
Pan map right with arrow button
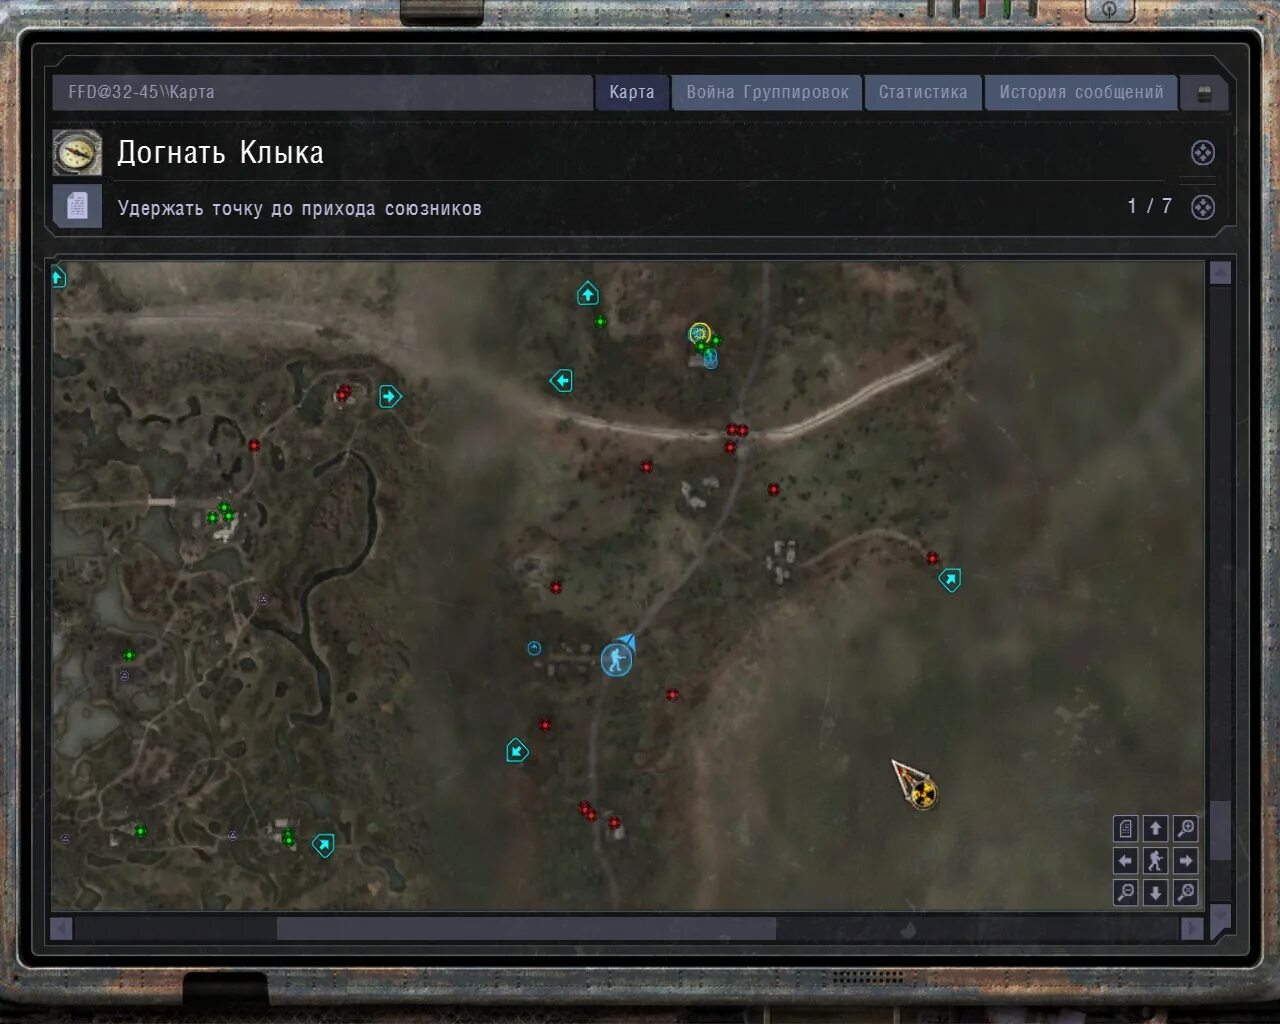pyautogui.click(x=1186, y=860)
